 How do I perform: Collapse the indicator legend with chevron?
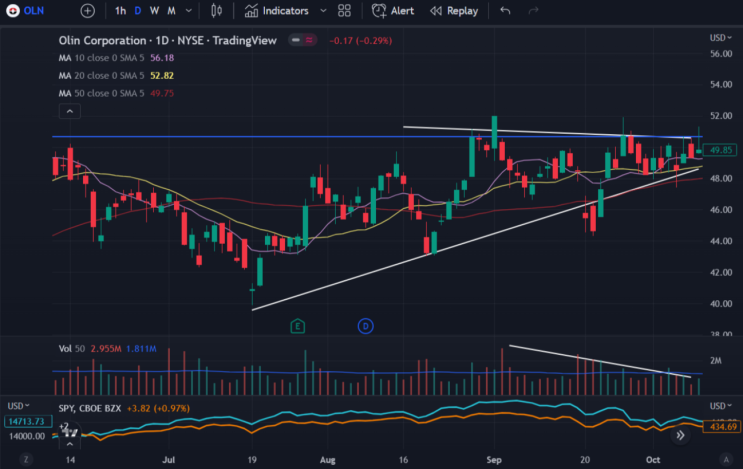pos(70,111)
